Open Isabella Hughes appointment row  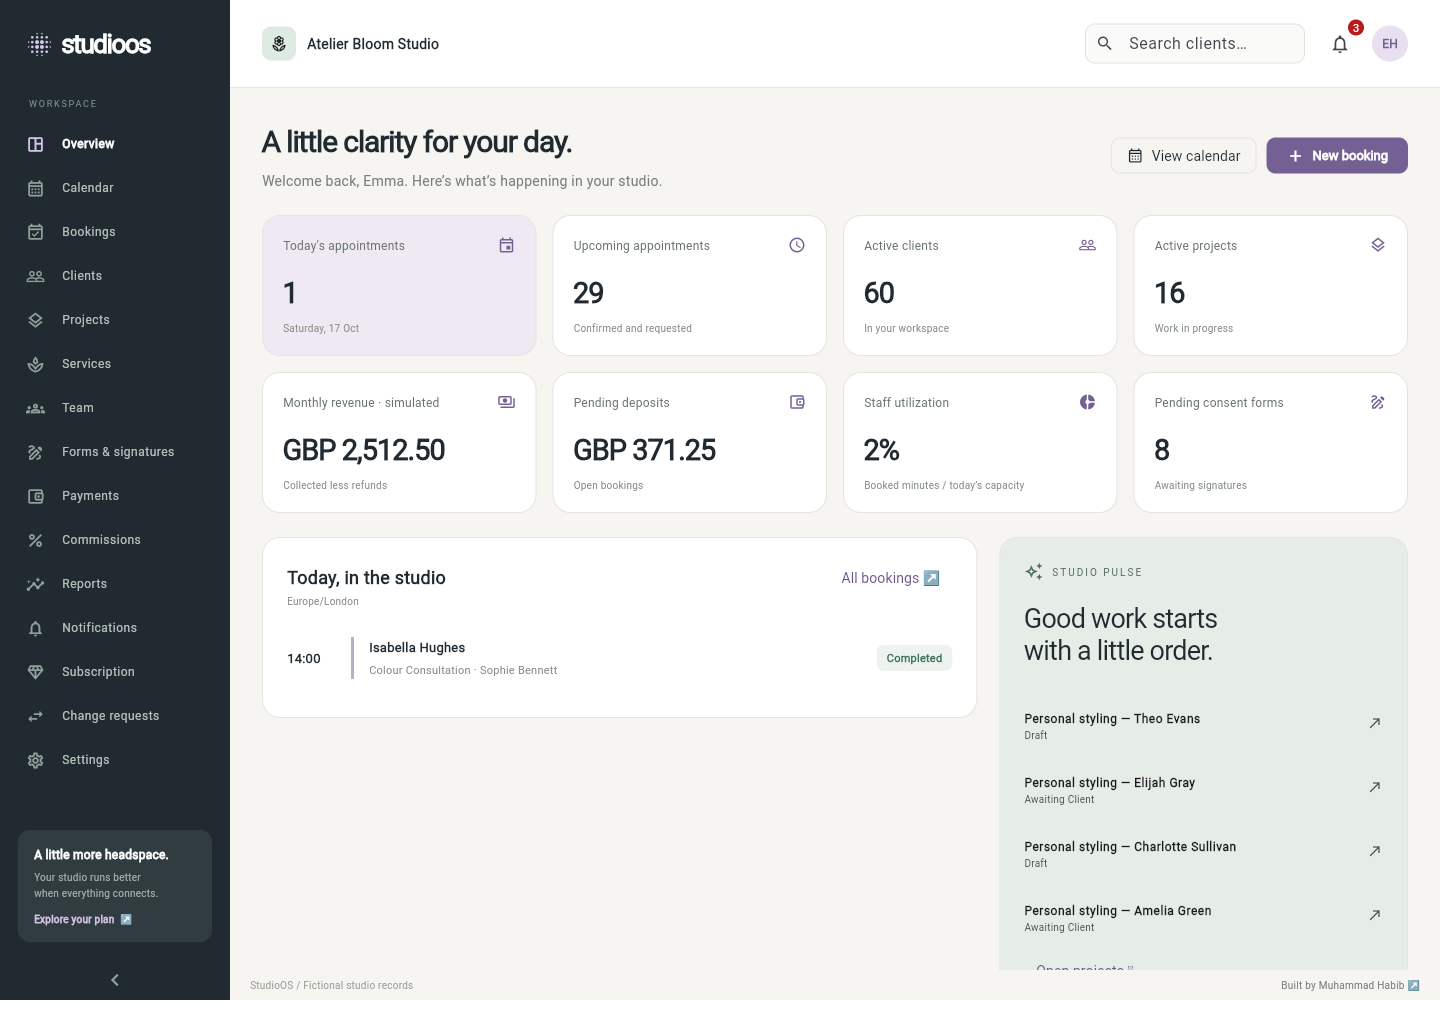coord(620,658)
